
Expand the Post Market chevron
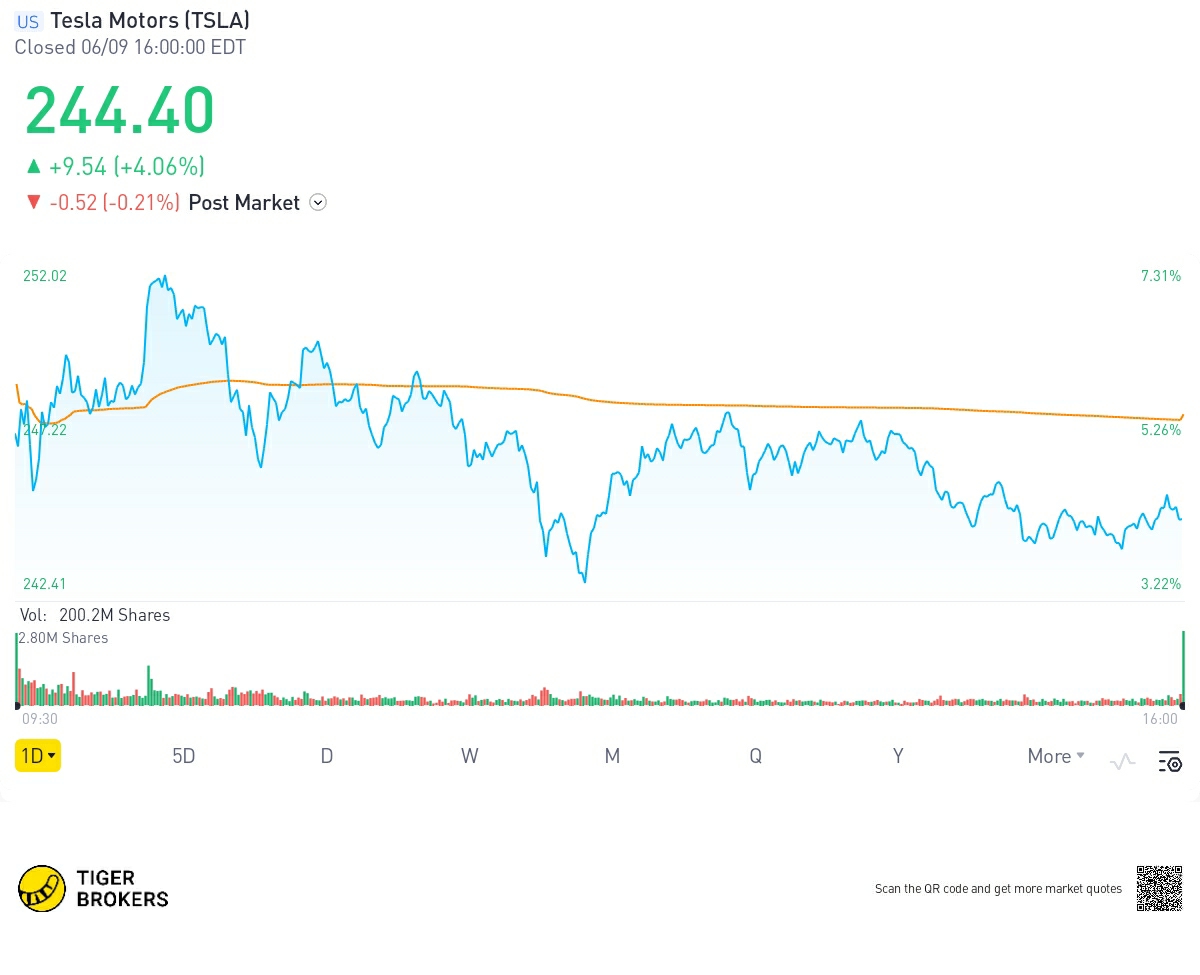click(x=318, y=203)
